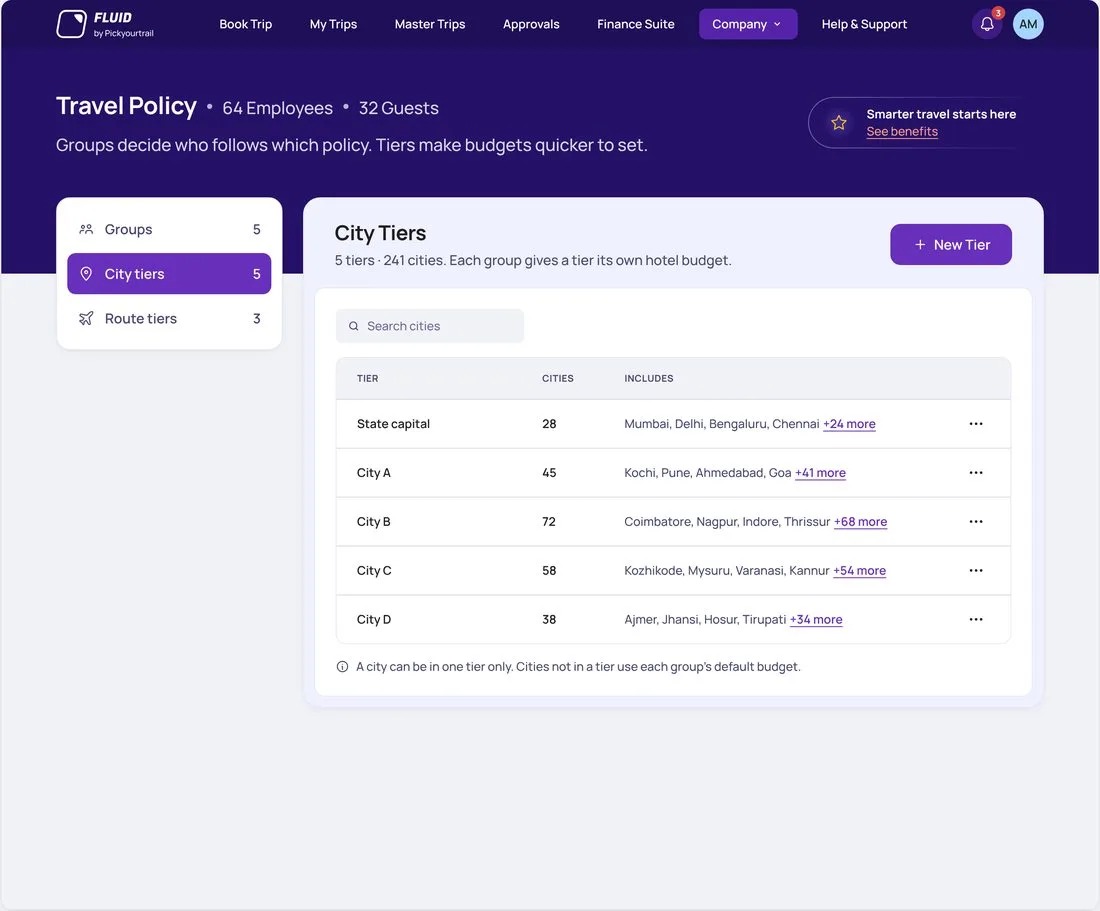The height and width of the screenshot is (911, 1100).
Task: Click the Groups people icon in sidebar
Action: (x=86, y=229)
